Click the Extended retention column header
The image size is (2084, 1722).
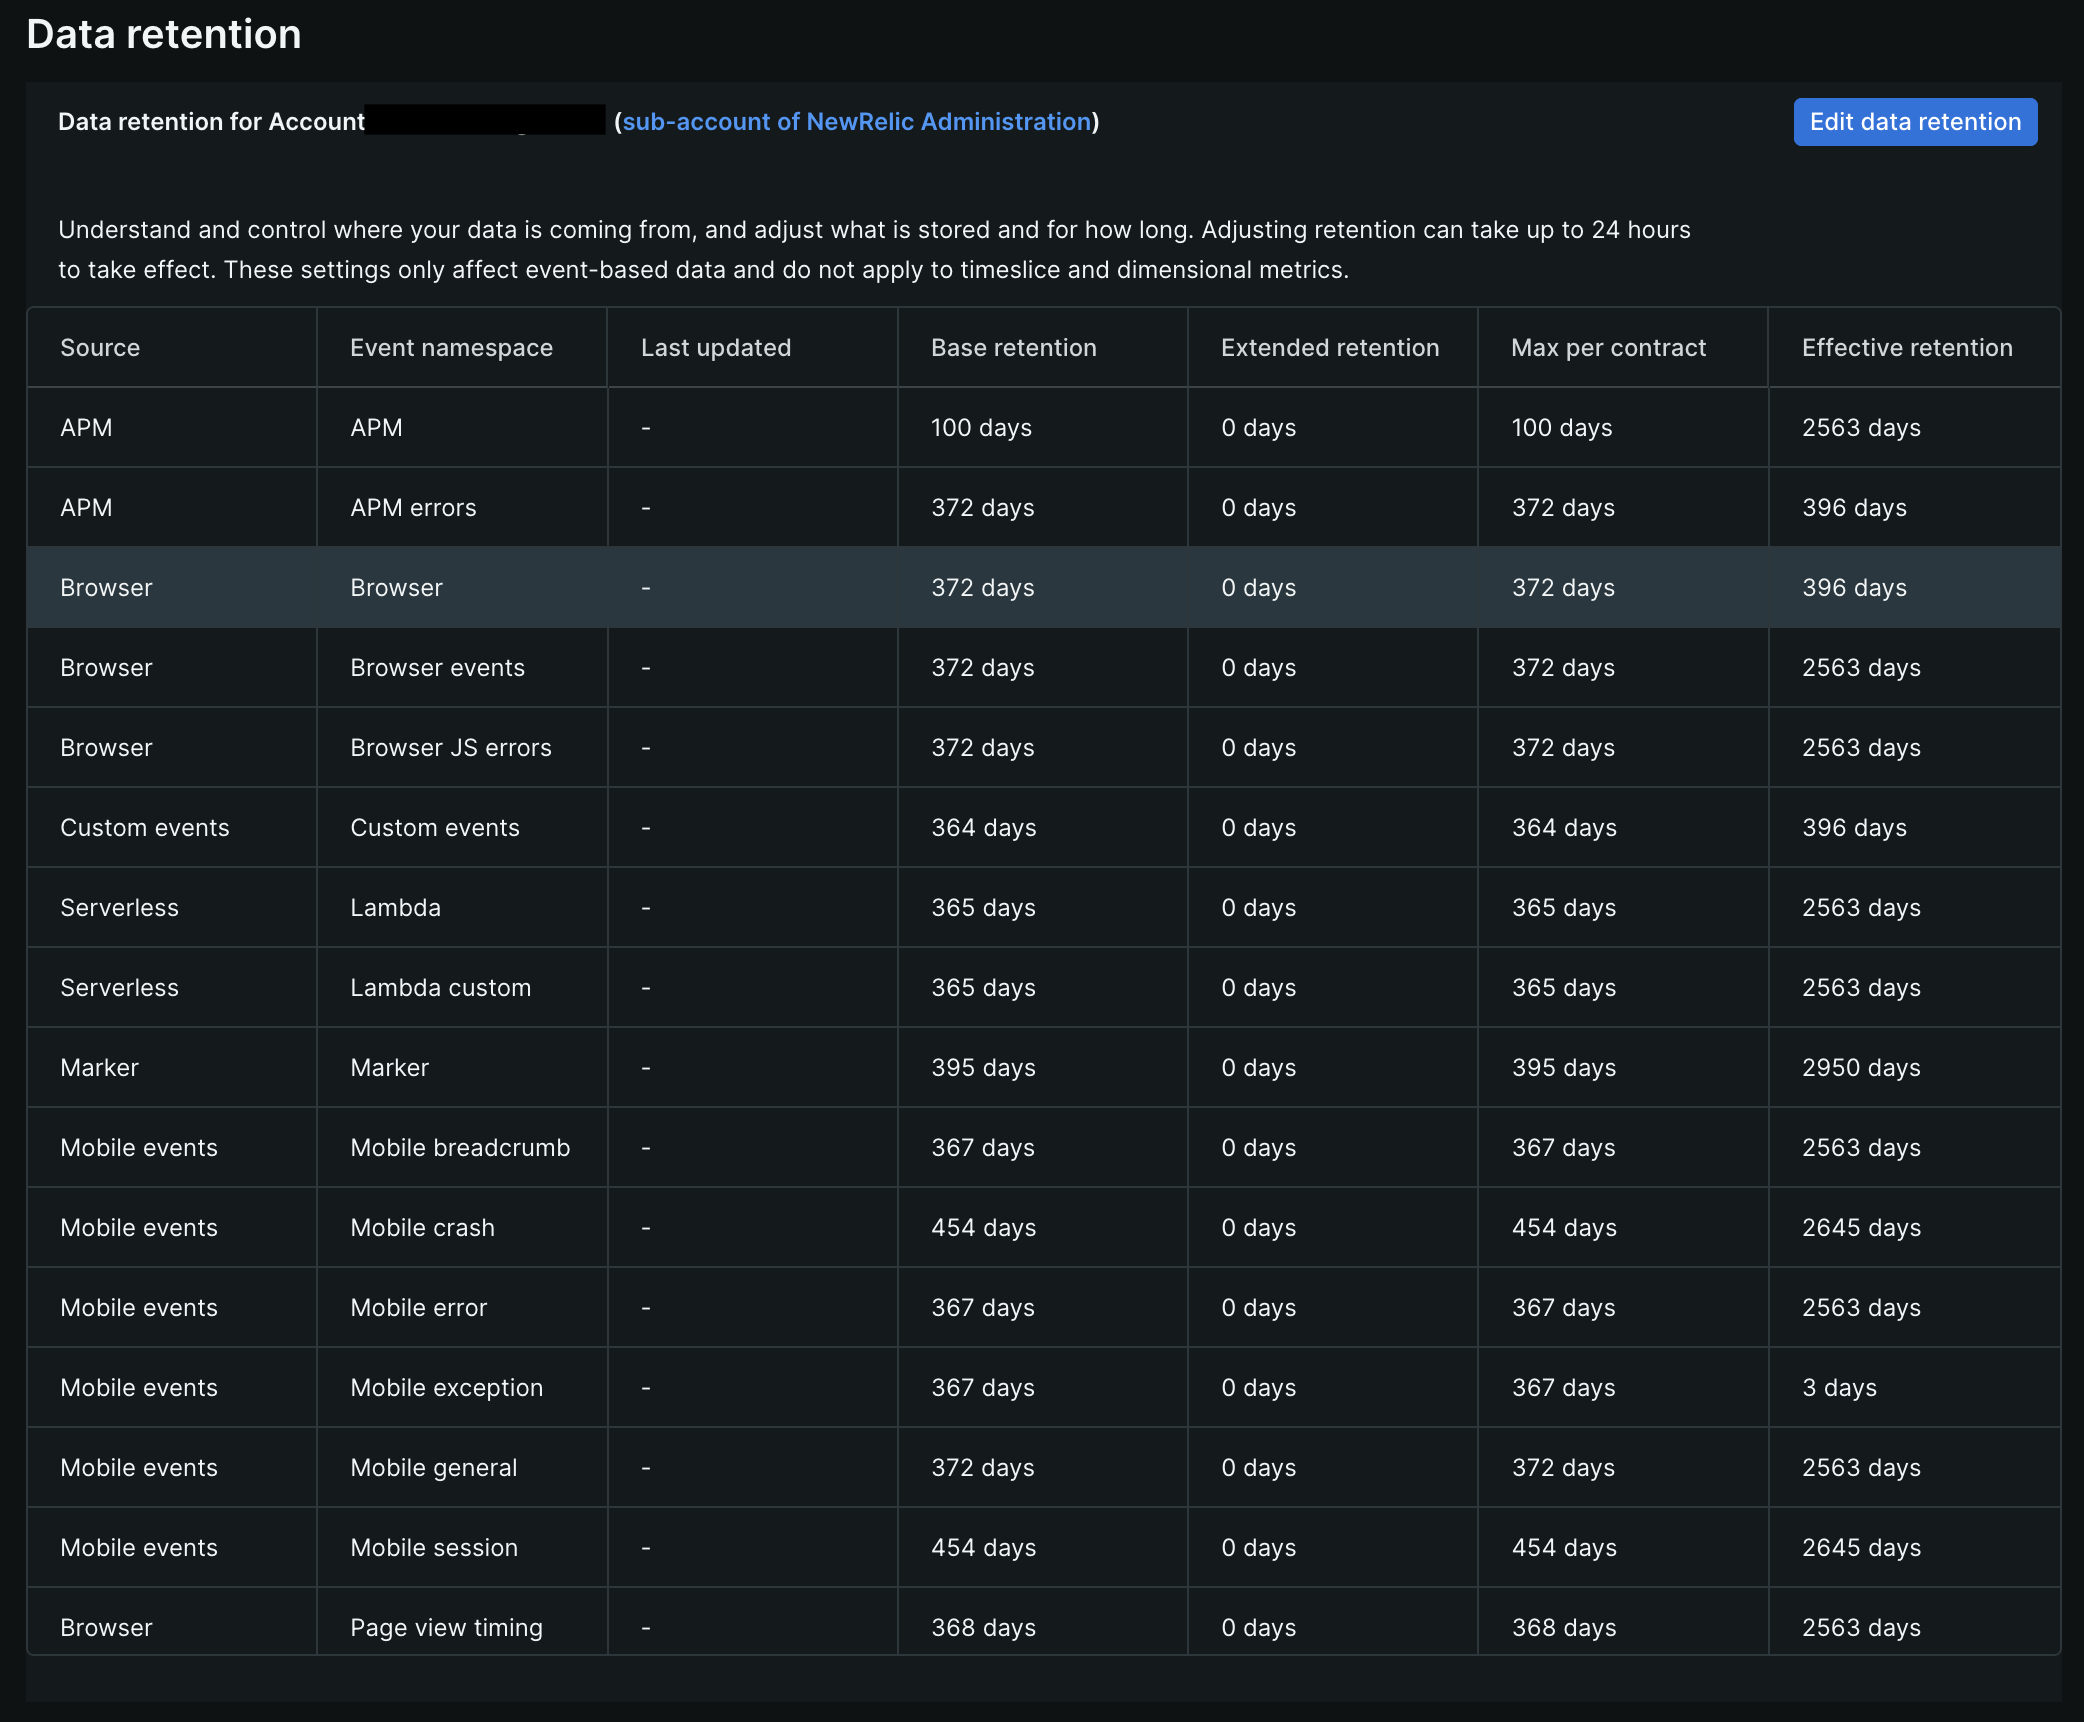point(1329,348)
